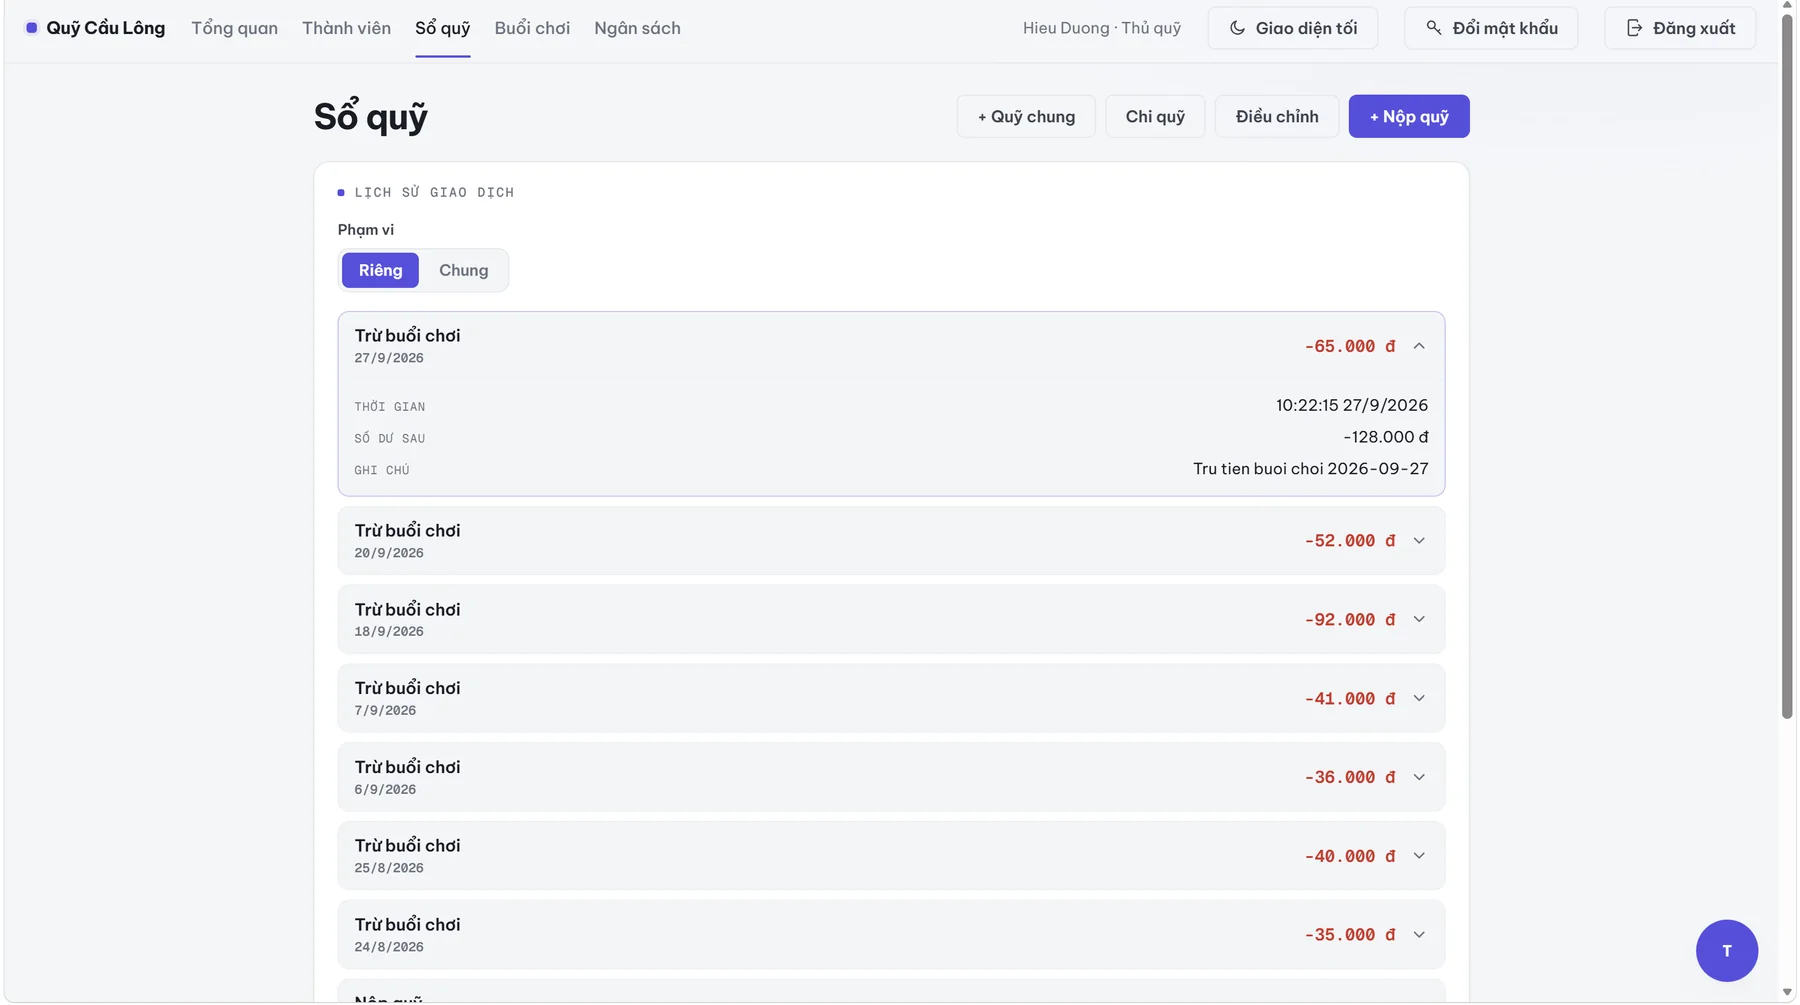Open the floating T avatar button

coord(1726,950)
